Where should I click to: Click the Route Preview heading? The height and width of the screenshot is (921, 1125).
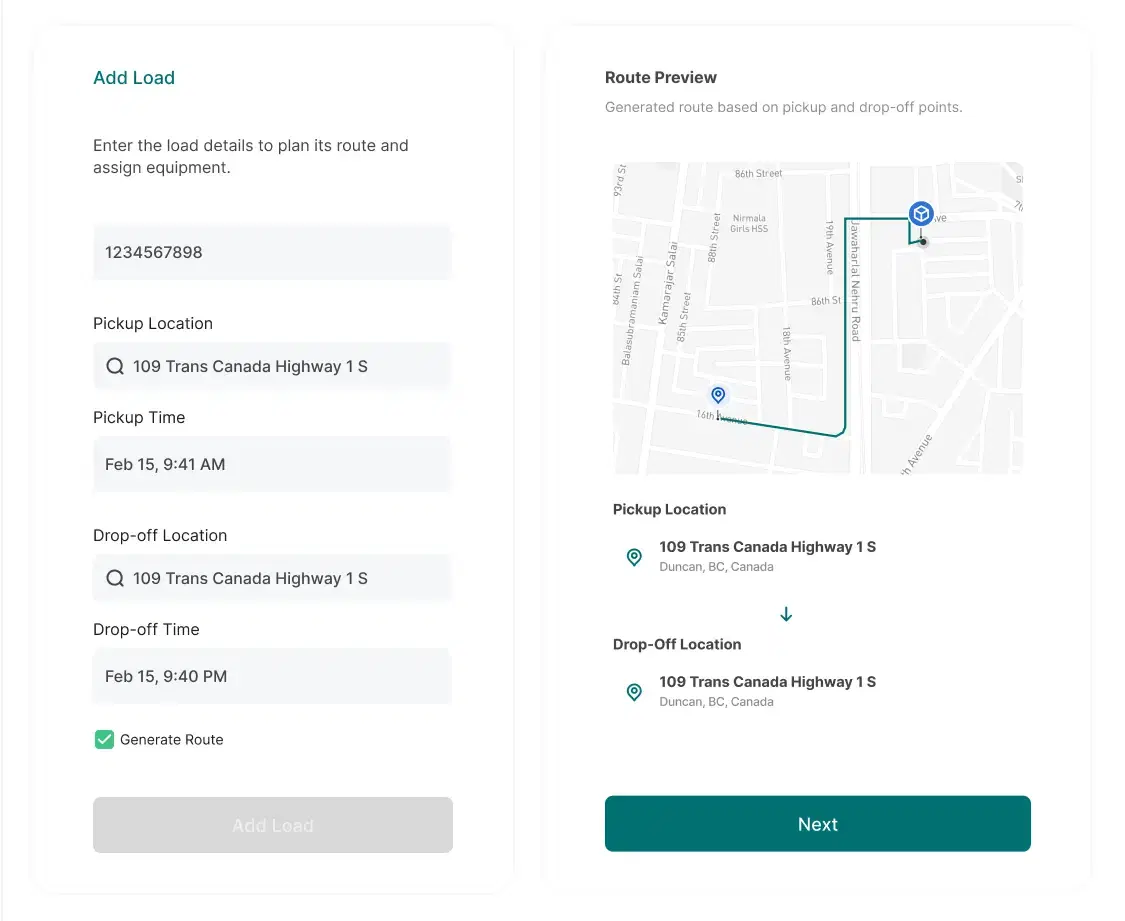[x=661, y=77]
